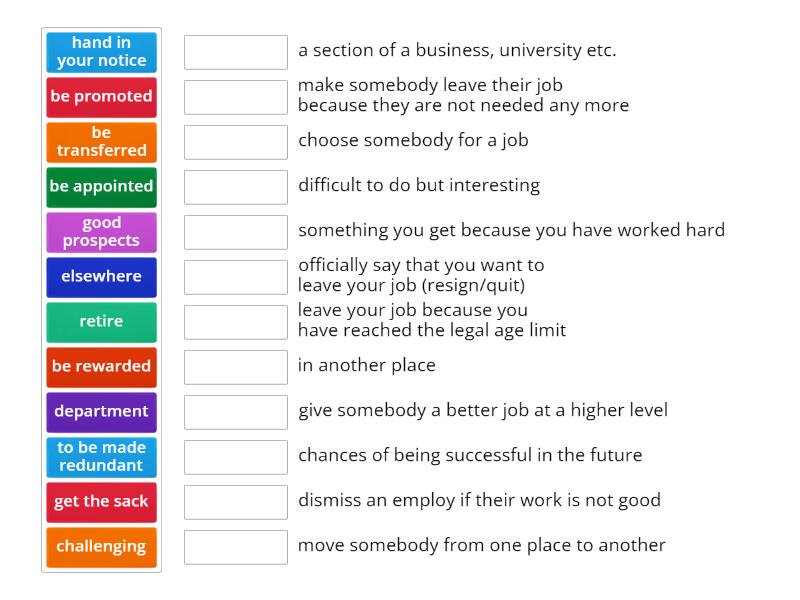The image size is (800, 600).
Task: Click the answer box beside 'chances of being successful'
Action: click(235, 455)
